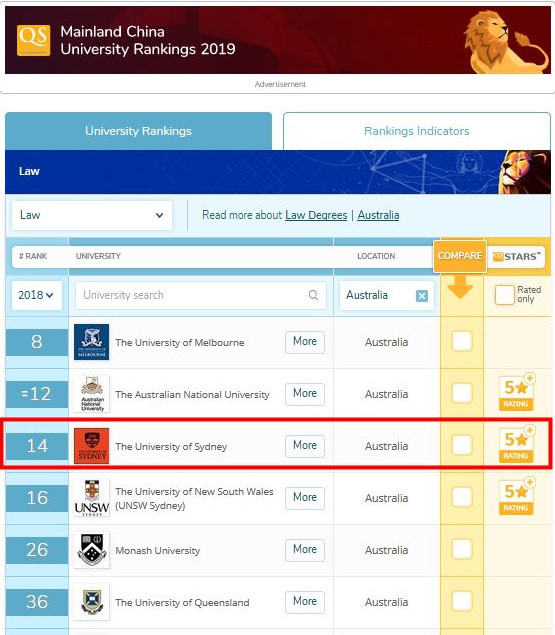Click the University of Melbourne logo
Viewport: 555px width, 635px height.
pyautogui.click(x=92, y=342)
